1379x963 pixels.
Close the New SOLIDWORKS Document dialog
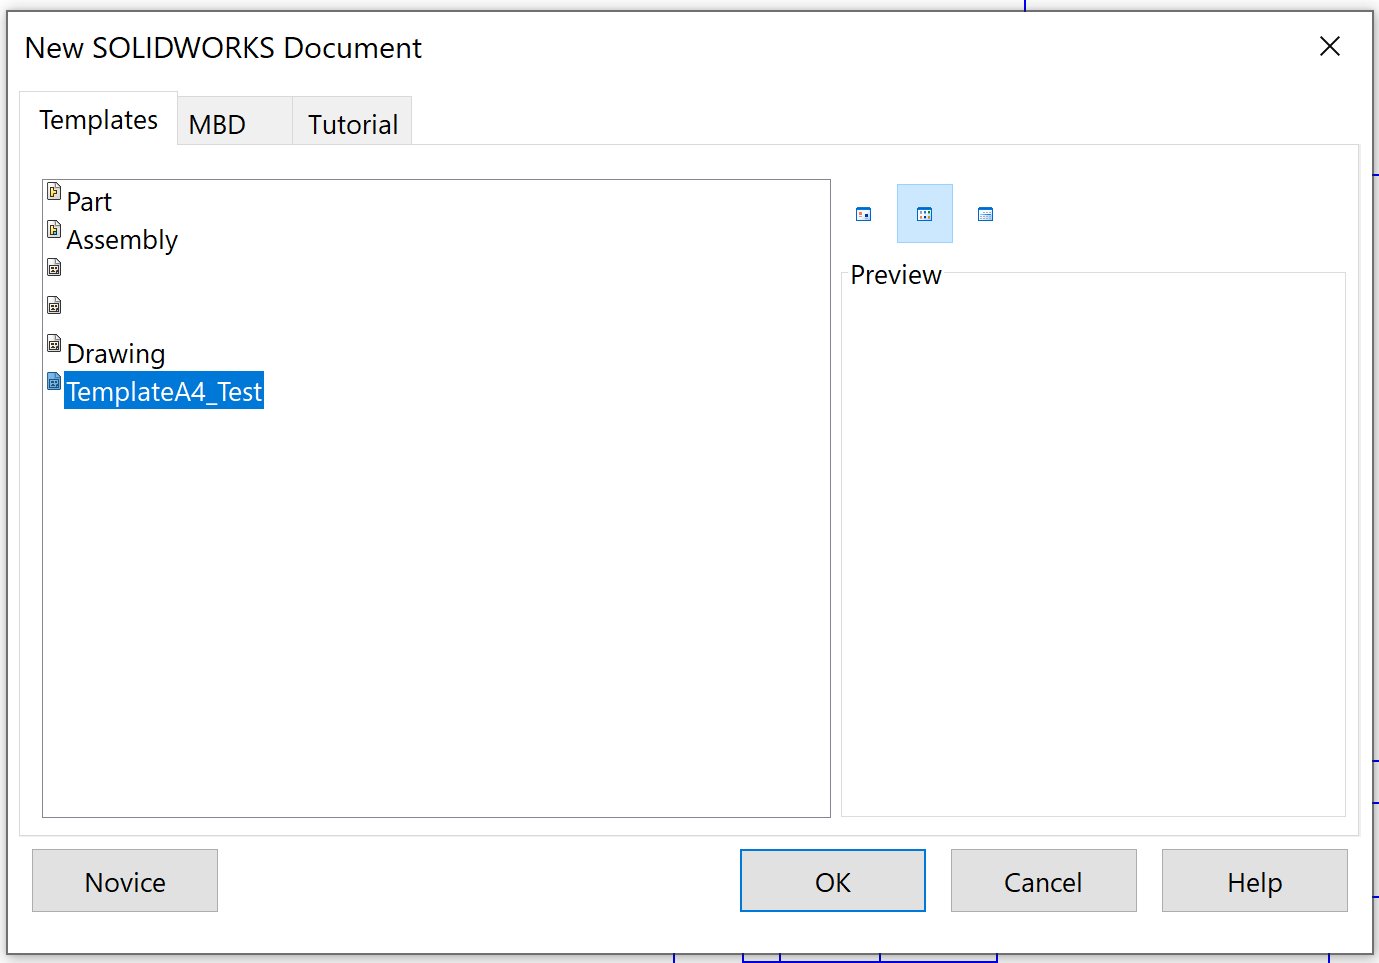pyautogui.click(x=1329, y=46)
